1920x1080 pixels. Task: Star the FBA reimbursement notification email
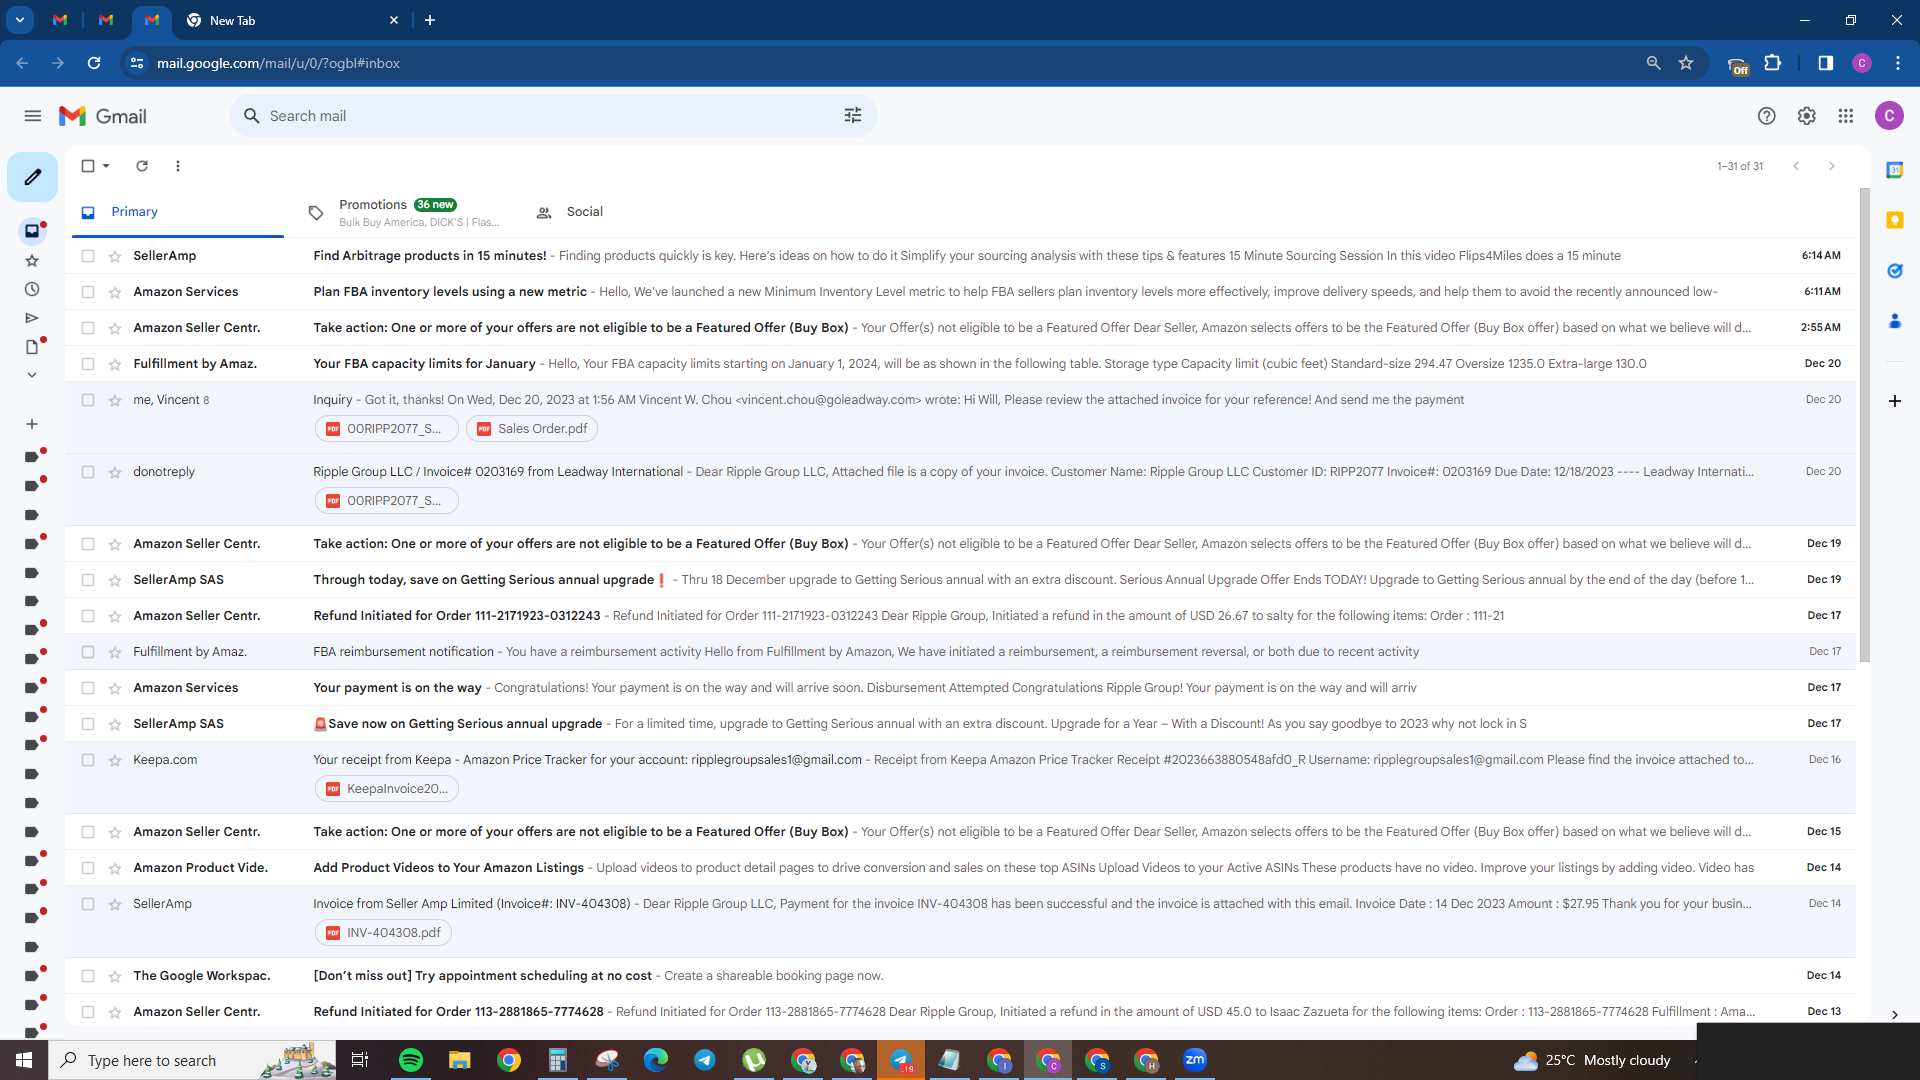click(115, 652)
